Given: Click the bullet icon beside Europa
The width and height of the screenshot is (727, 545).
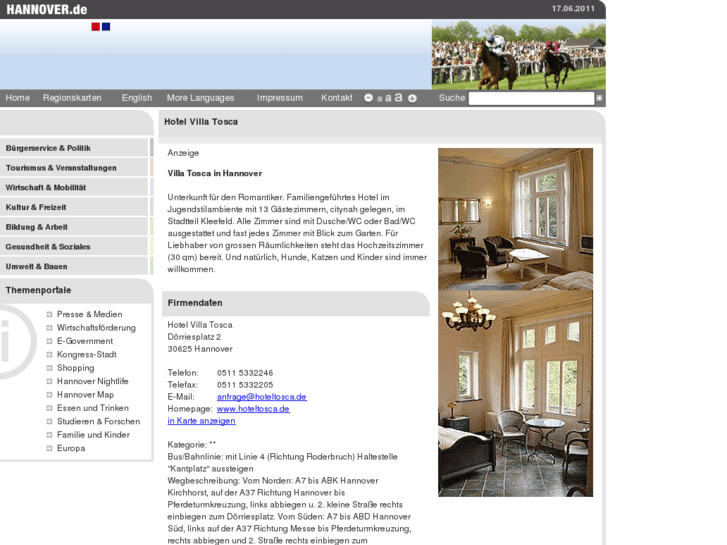Looking at the screenshot, I should [x=49, y=449].
